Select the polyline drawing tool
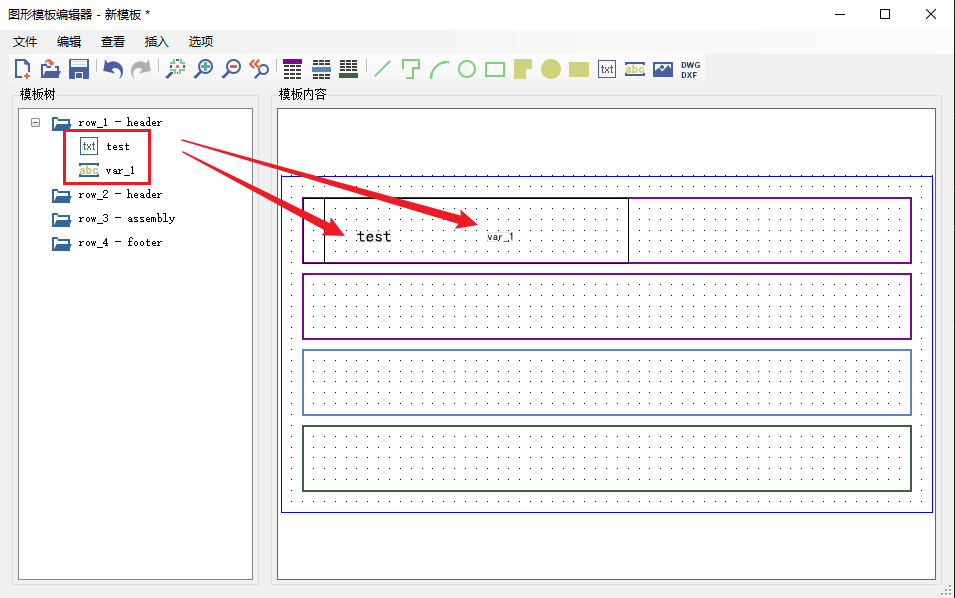 click(411, 69)
